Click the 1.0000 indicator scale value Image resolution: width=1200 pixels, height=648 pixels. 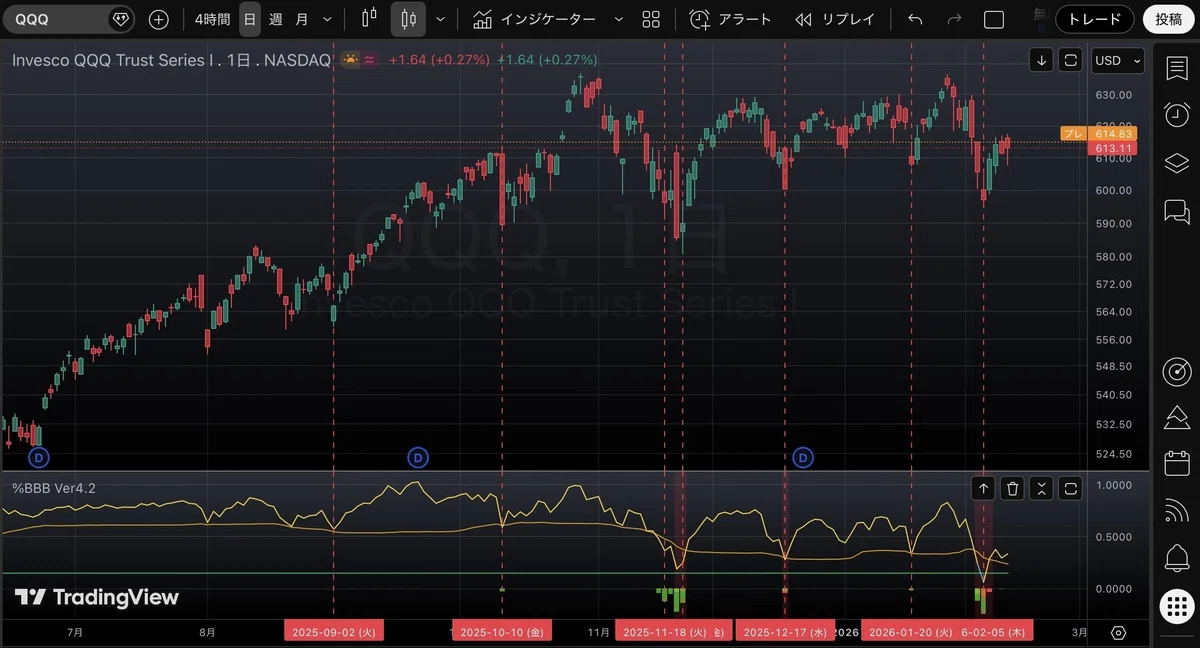[x=1113, y=485]
